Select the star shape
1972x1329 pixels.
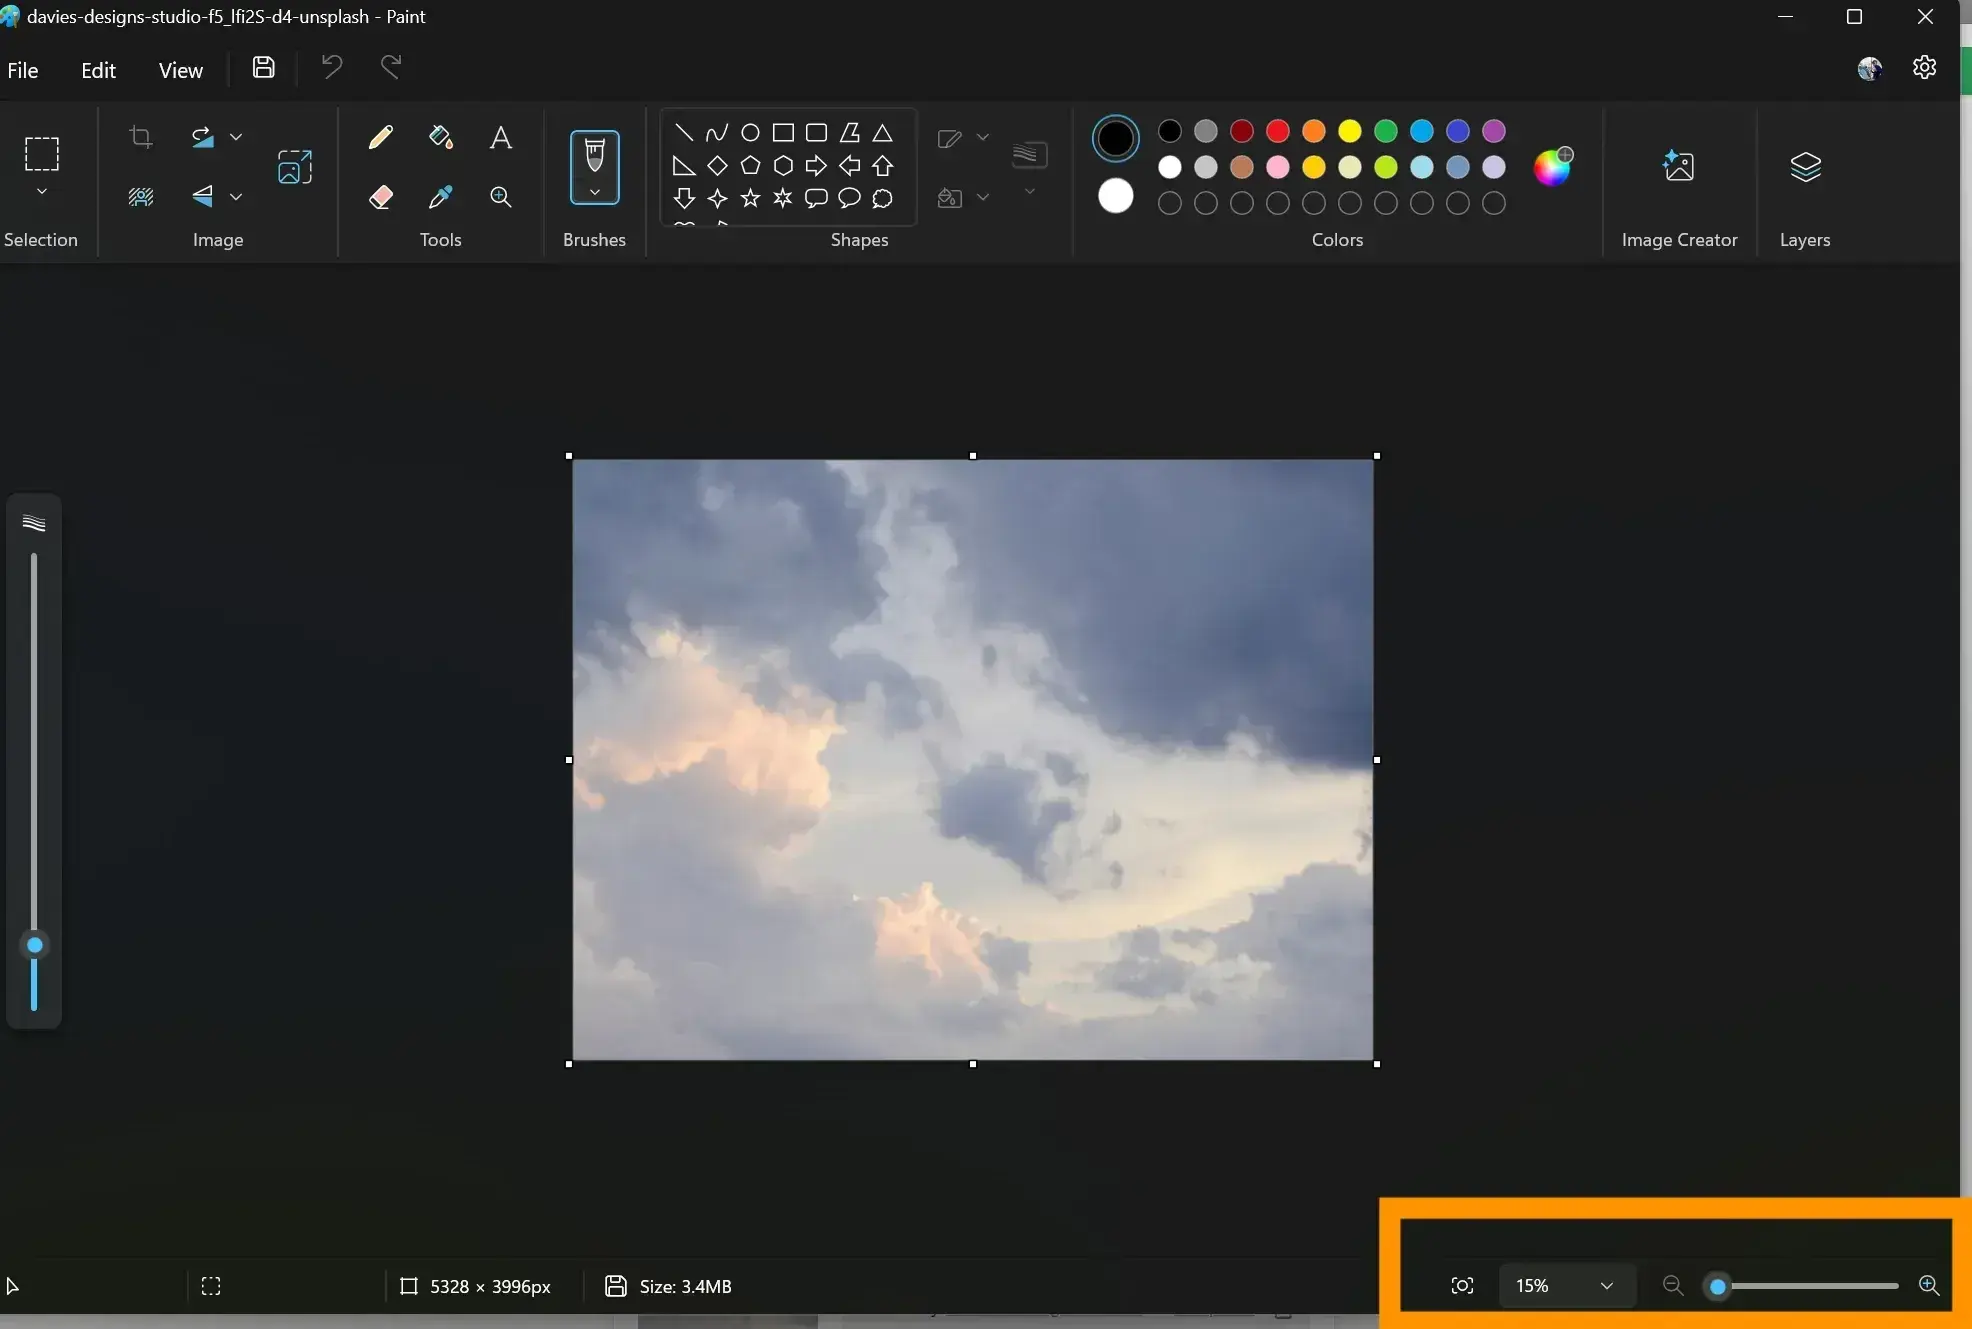[x=750, y=199]
